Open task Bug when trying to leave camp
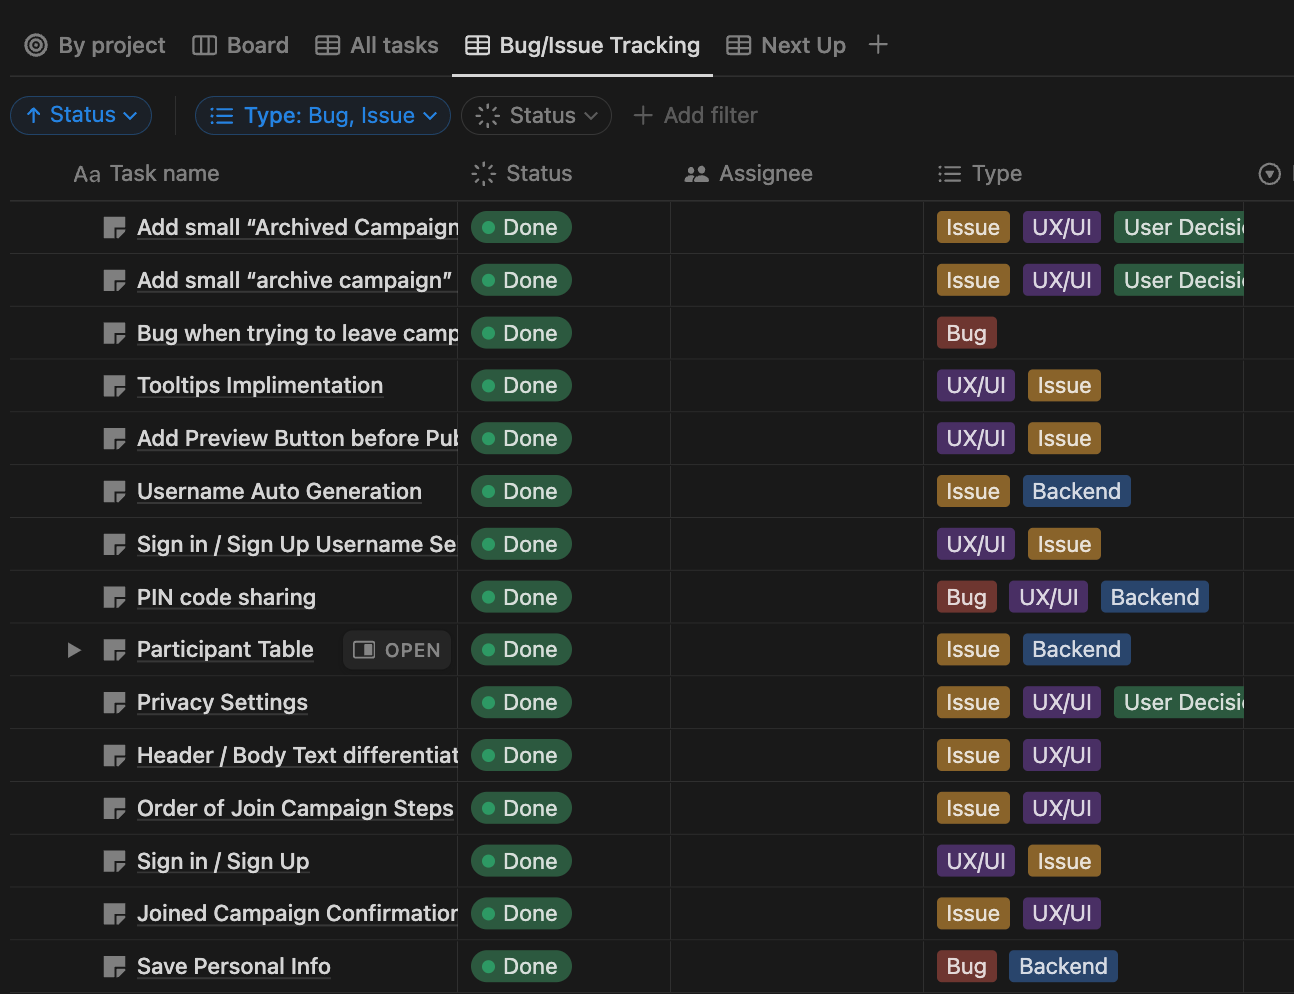This screenshot has height=994, width=1294. pyautogui.click(x=298, y=334)
